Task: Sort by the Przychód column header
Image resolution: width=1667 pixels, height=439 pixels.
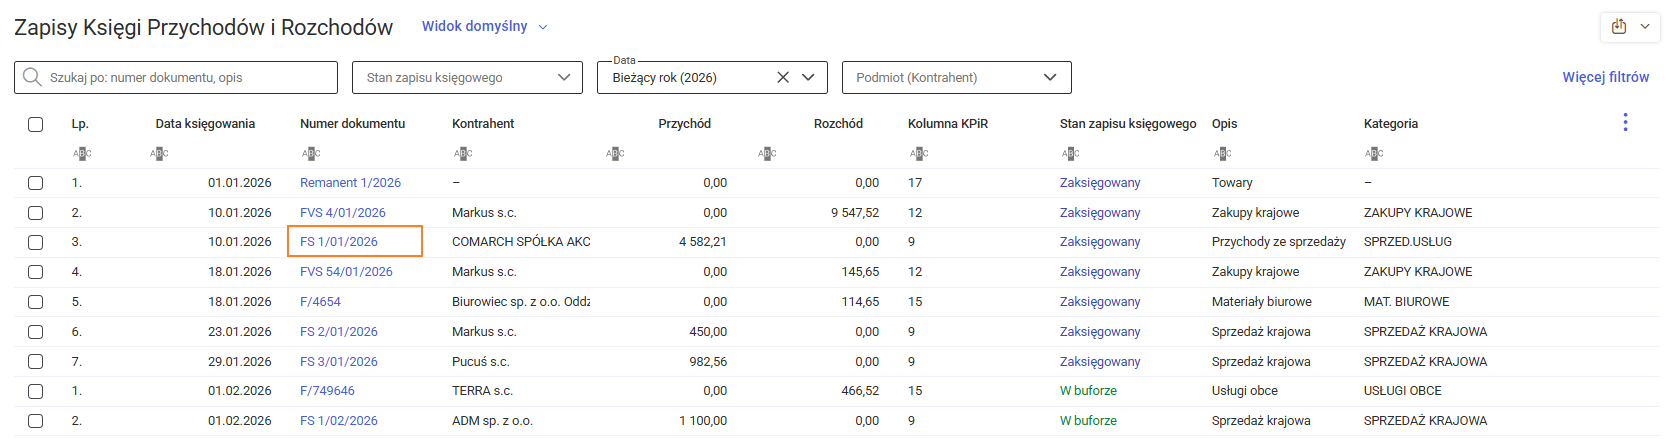Action: coord(684,124)
